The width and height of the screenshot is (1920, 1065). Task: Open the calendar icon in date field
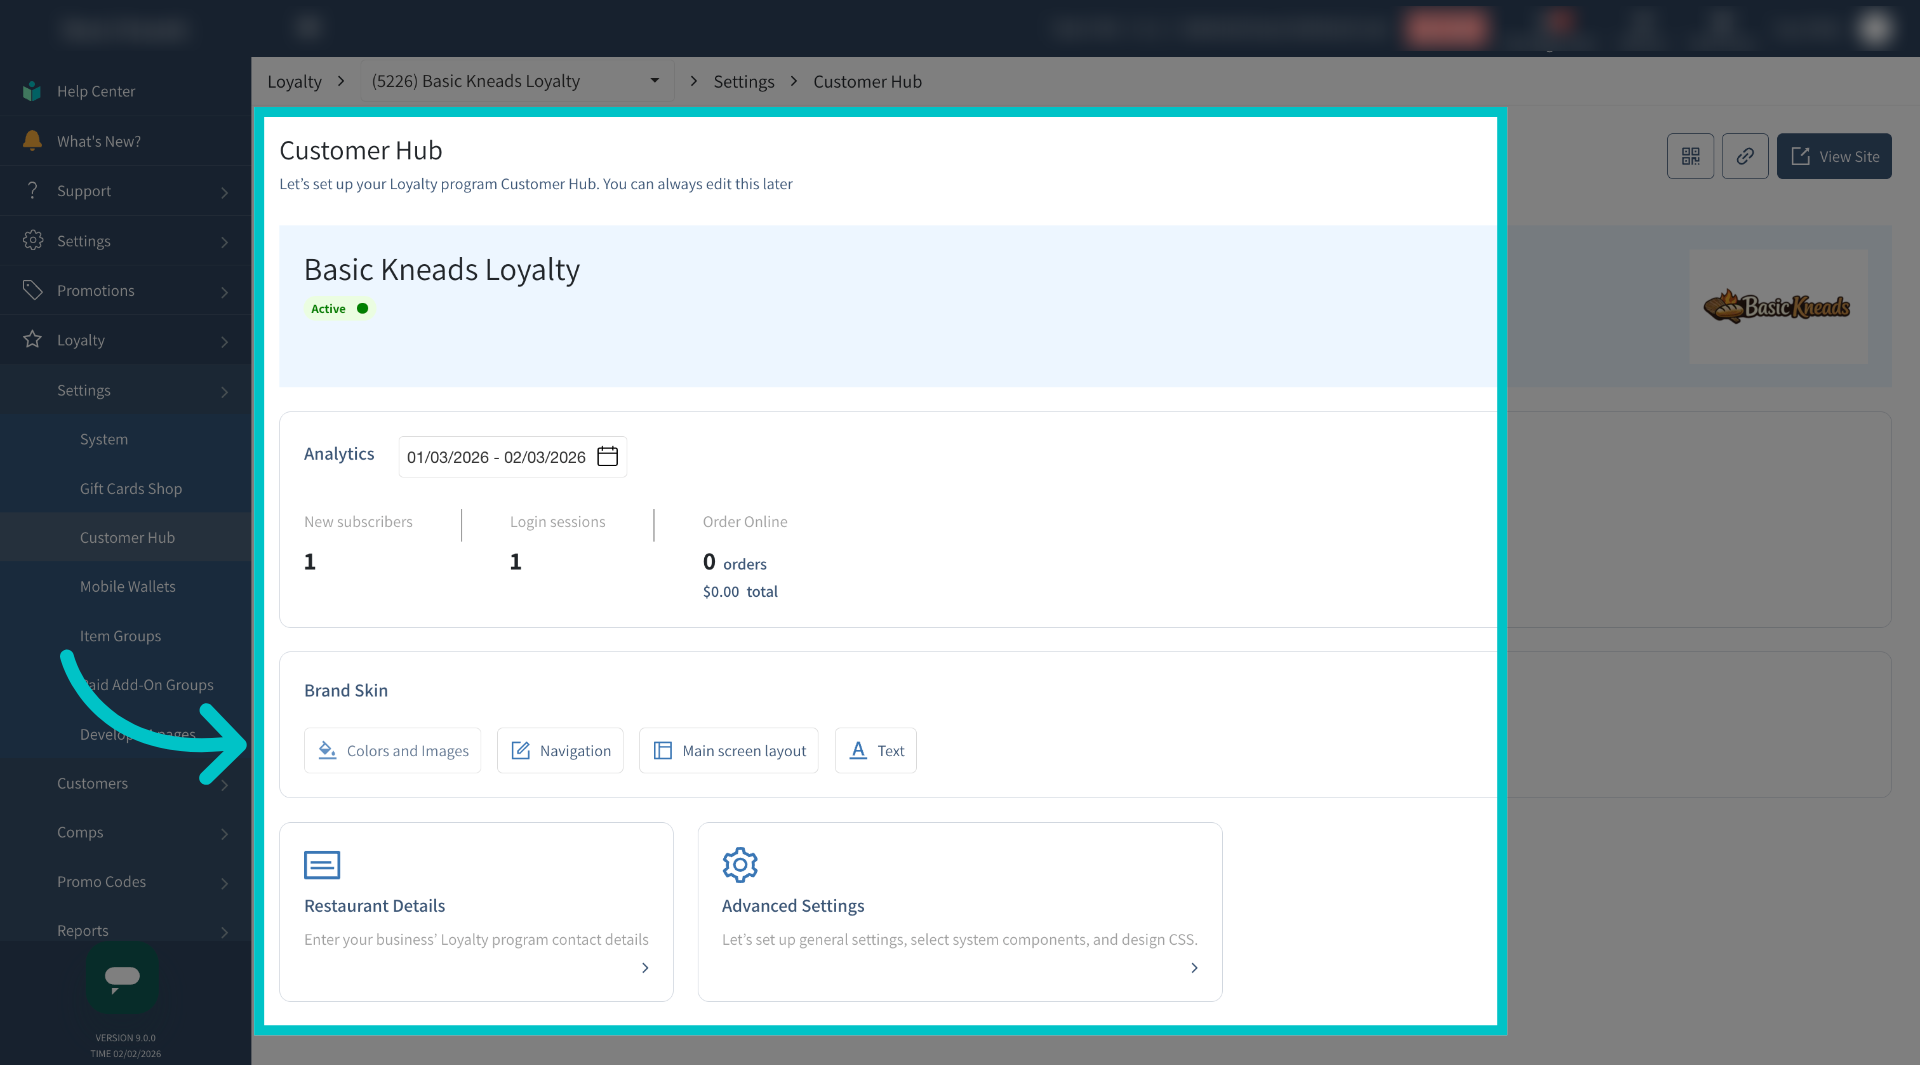[x=607, y=456]
